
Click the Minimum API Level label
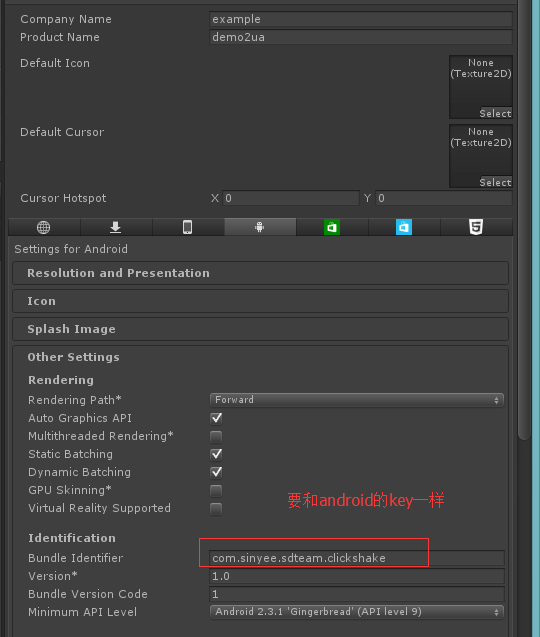click(82, 612)
